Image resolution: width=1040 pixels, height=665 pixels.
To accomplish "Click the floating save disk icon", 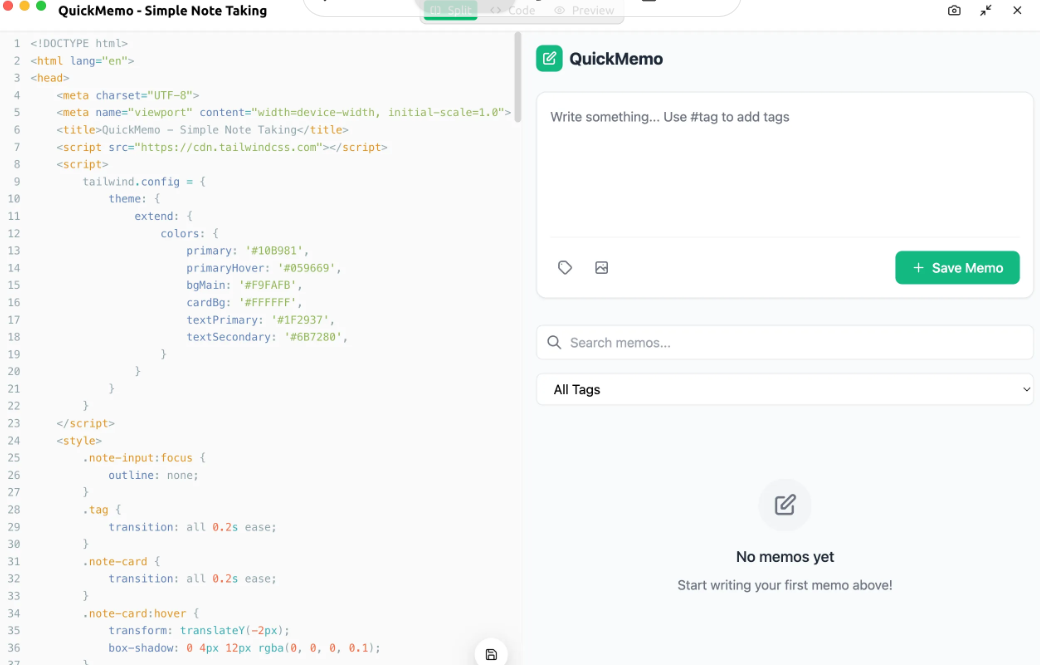I will click(491, 654).
